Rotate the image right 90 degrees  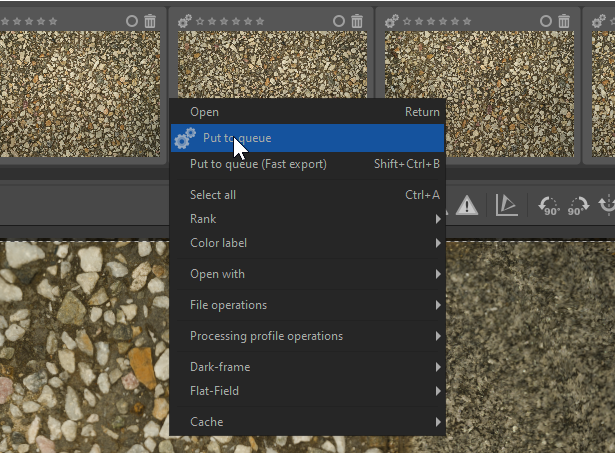point(578,206)
